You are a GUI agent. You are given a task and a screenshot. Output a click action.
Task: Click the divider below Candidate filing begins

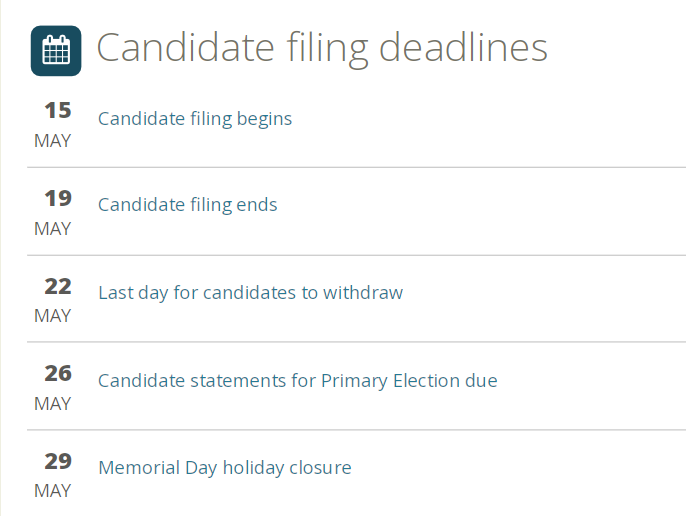(x=357, y=167)
